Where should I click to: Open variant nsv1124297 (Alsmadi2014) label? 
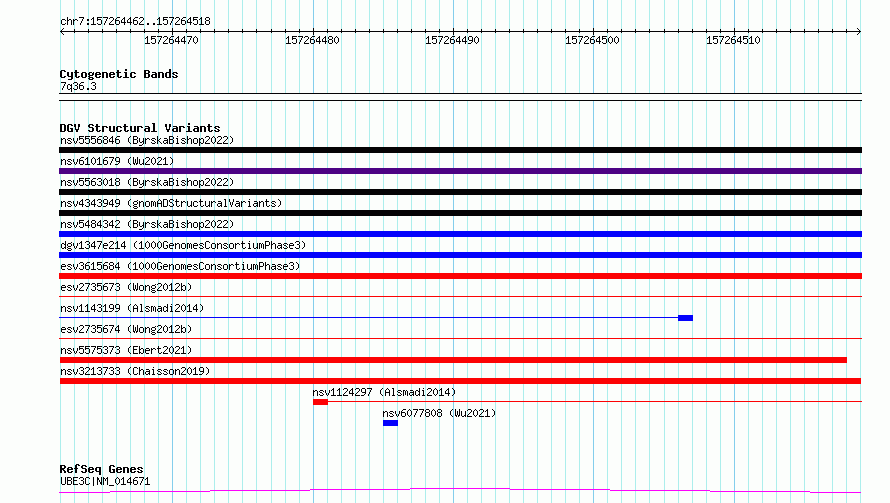pos(384,392)
